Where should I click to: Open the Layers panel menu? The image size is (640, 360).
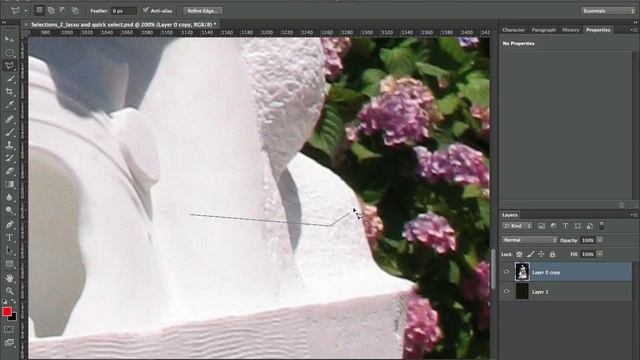(634, 215)
